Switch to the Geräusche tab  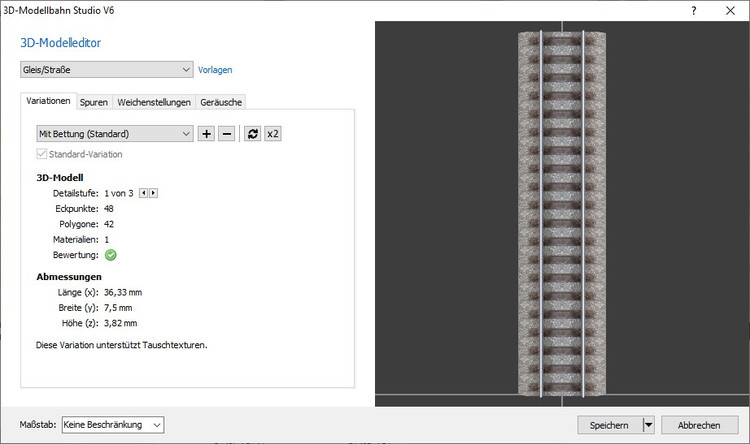(x=221, y=102)
